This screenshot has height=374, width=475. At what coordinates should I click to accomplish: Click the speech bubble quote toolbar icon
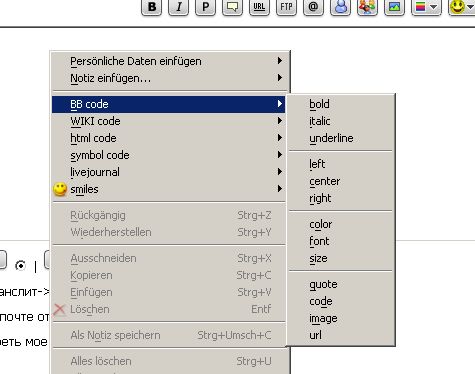coord(233,7)
